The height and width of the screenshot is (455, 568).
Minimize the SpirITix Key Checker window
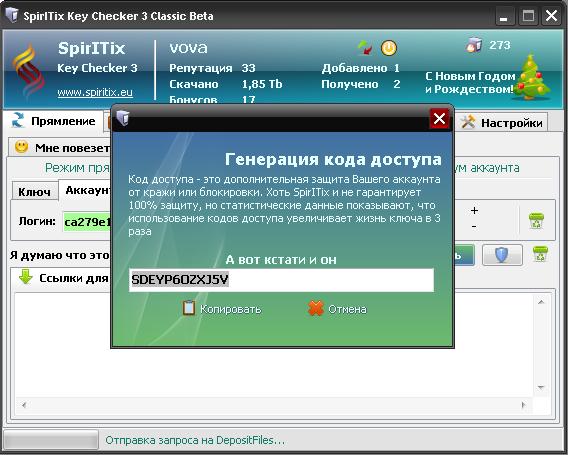click(504, 16)
